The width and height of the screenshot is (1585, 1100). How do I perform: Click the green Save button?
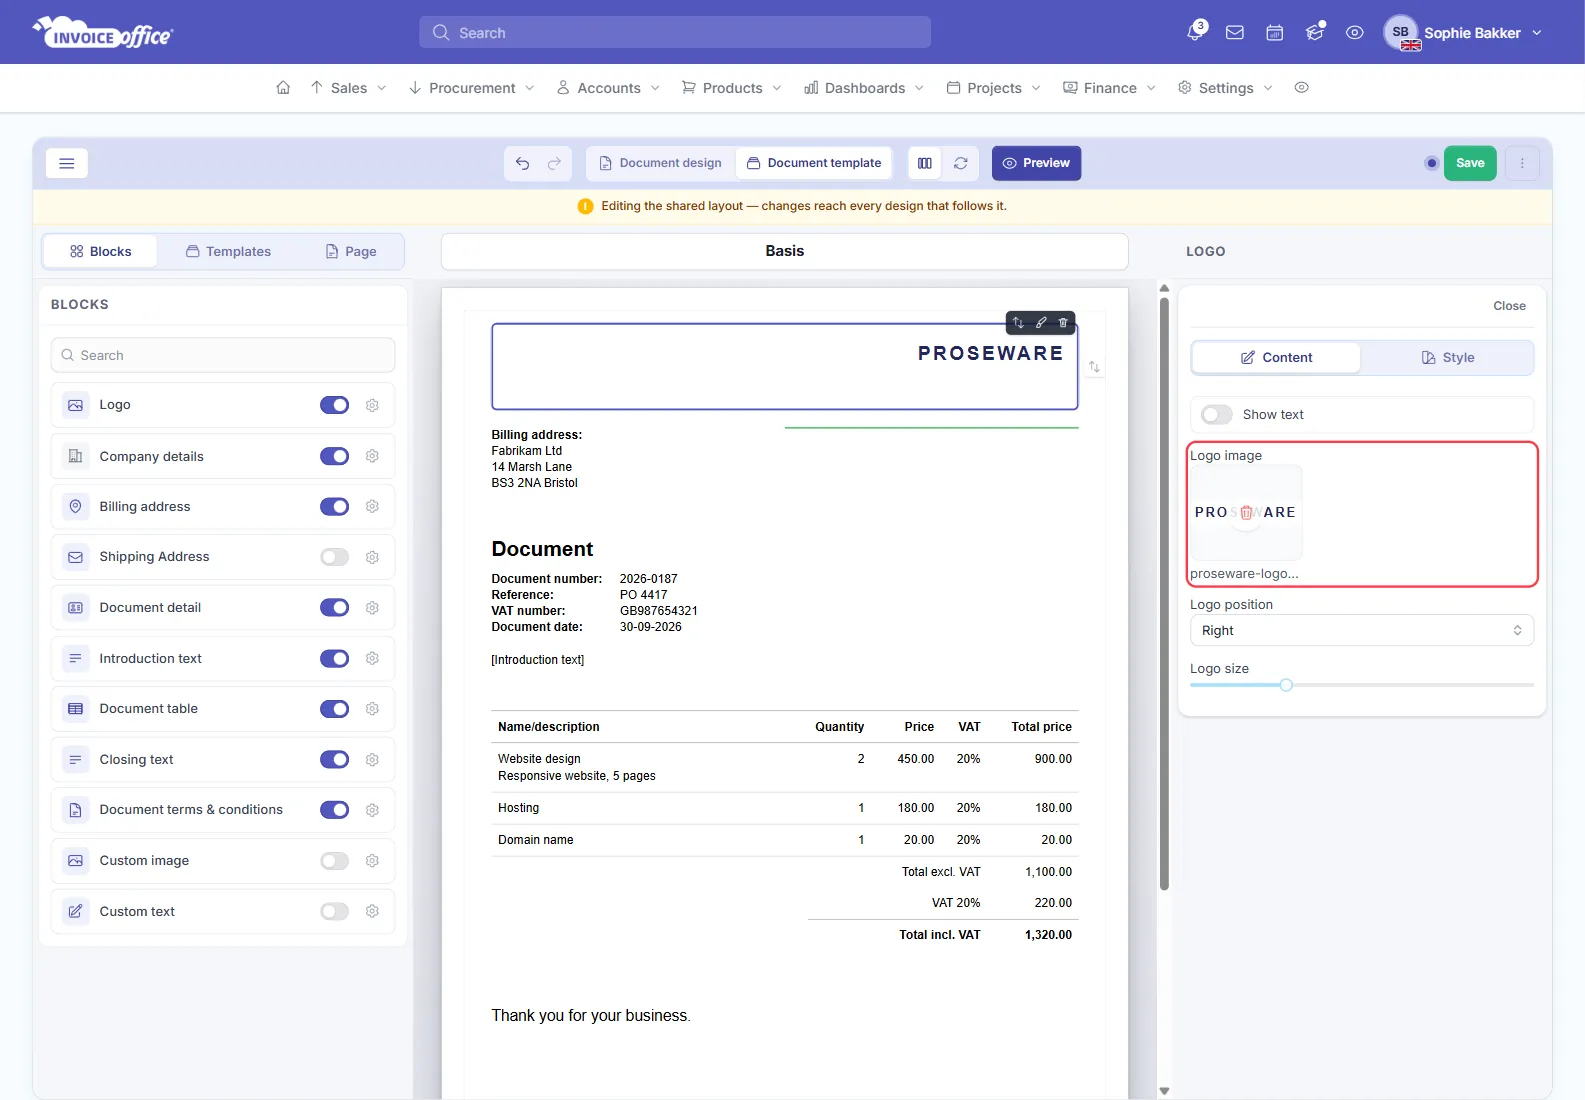point(1470,163)
